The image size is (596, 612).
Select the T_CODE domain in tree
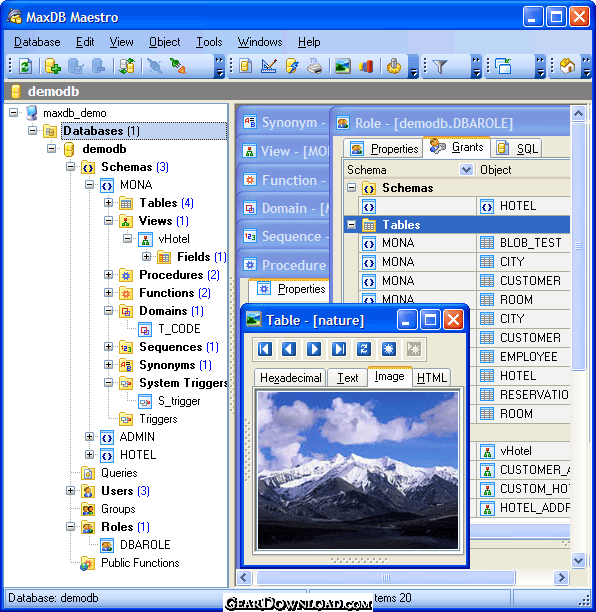click(x=179, y=329)
